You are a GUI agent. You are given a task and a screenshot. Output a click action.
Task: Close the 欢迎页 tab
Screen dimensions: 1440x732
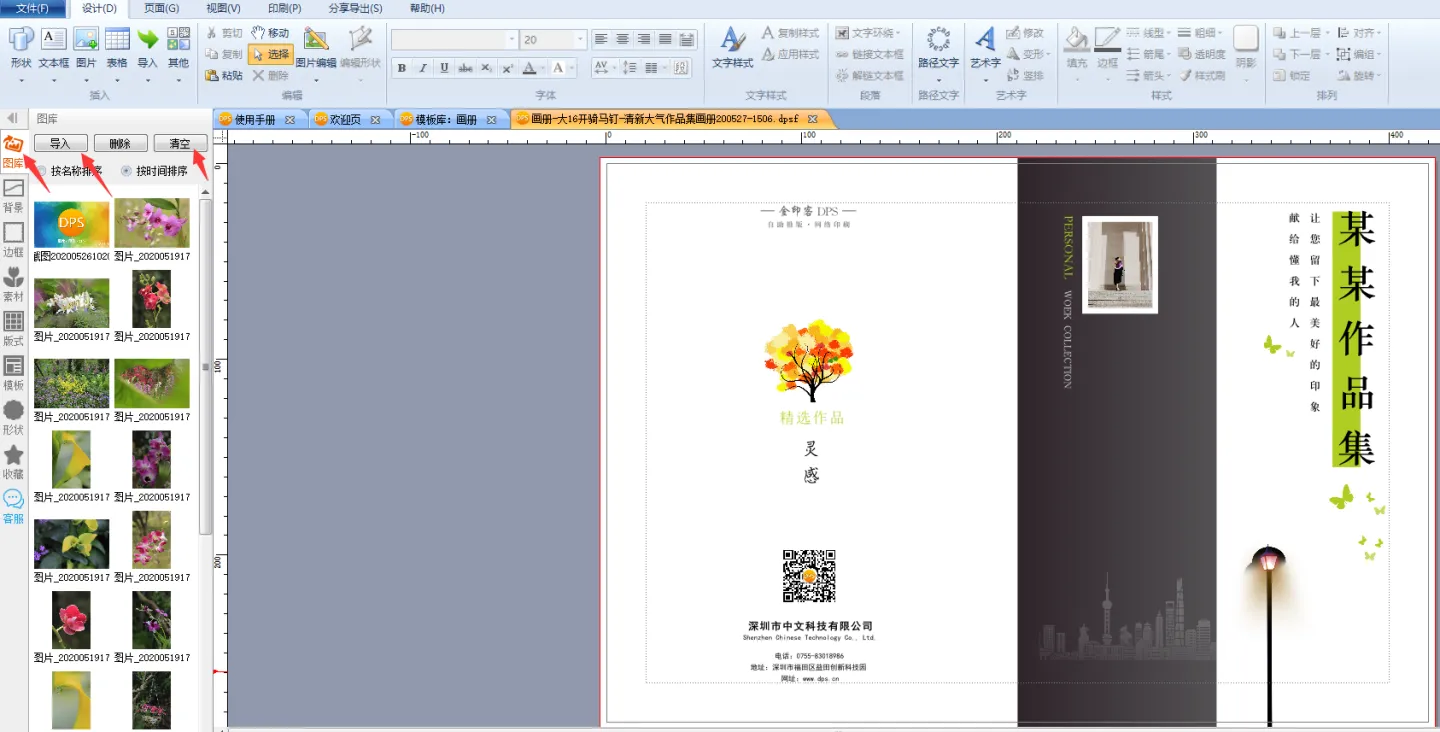pyautogui.click(x=376, y=119)
